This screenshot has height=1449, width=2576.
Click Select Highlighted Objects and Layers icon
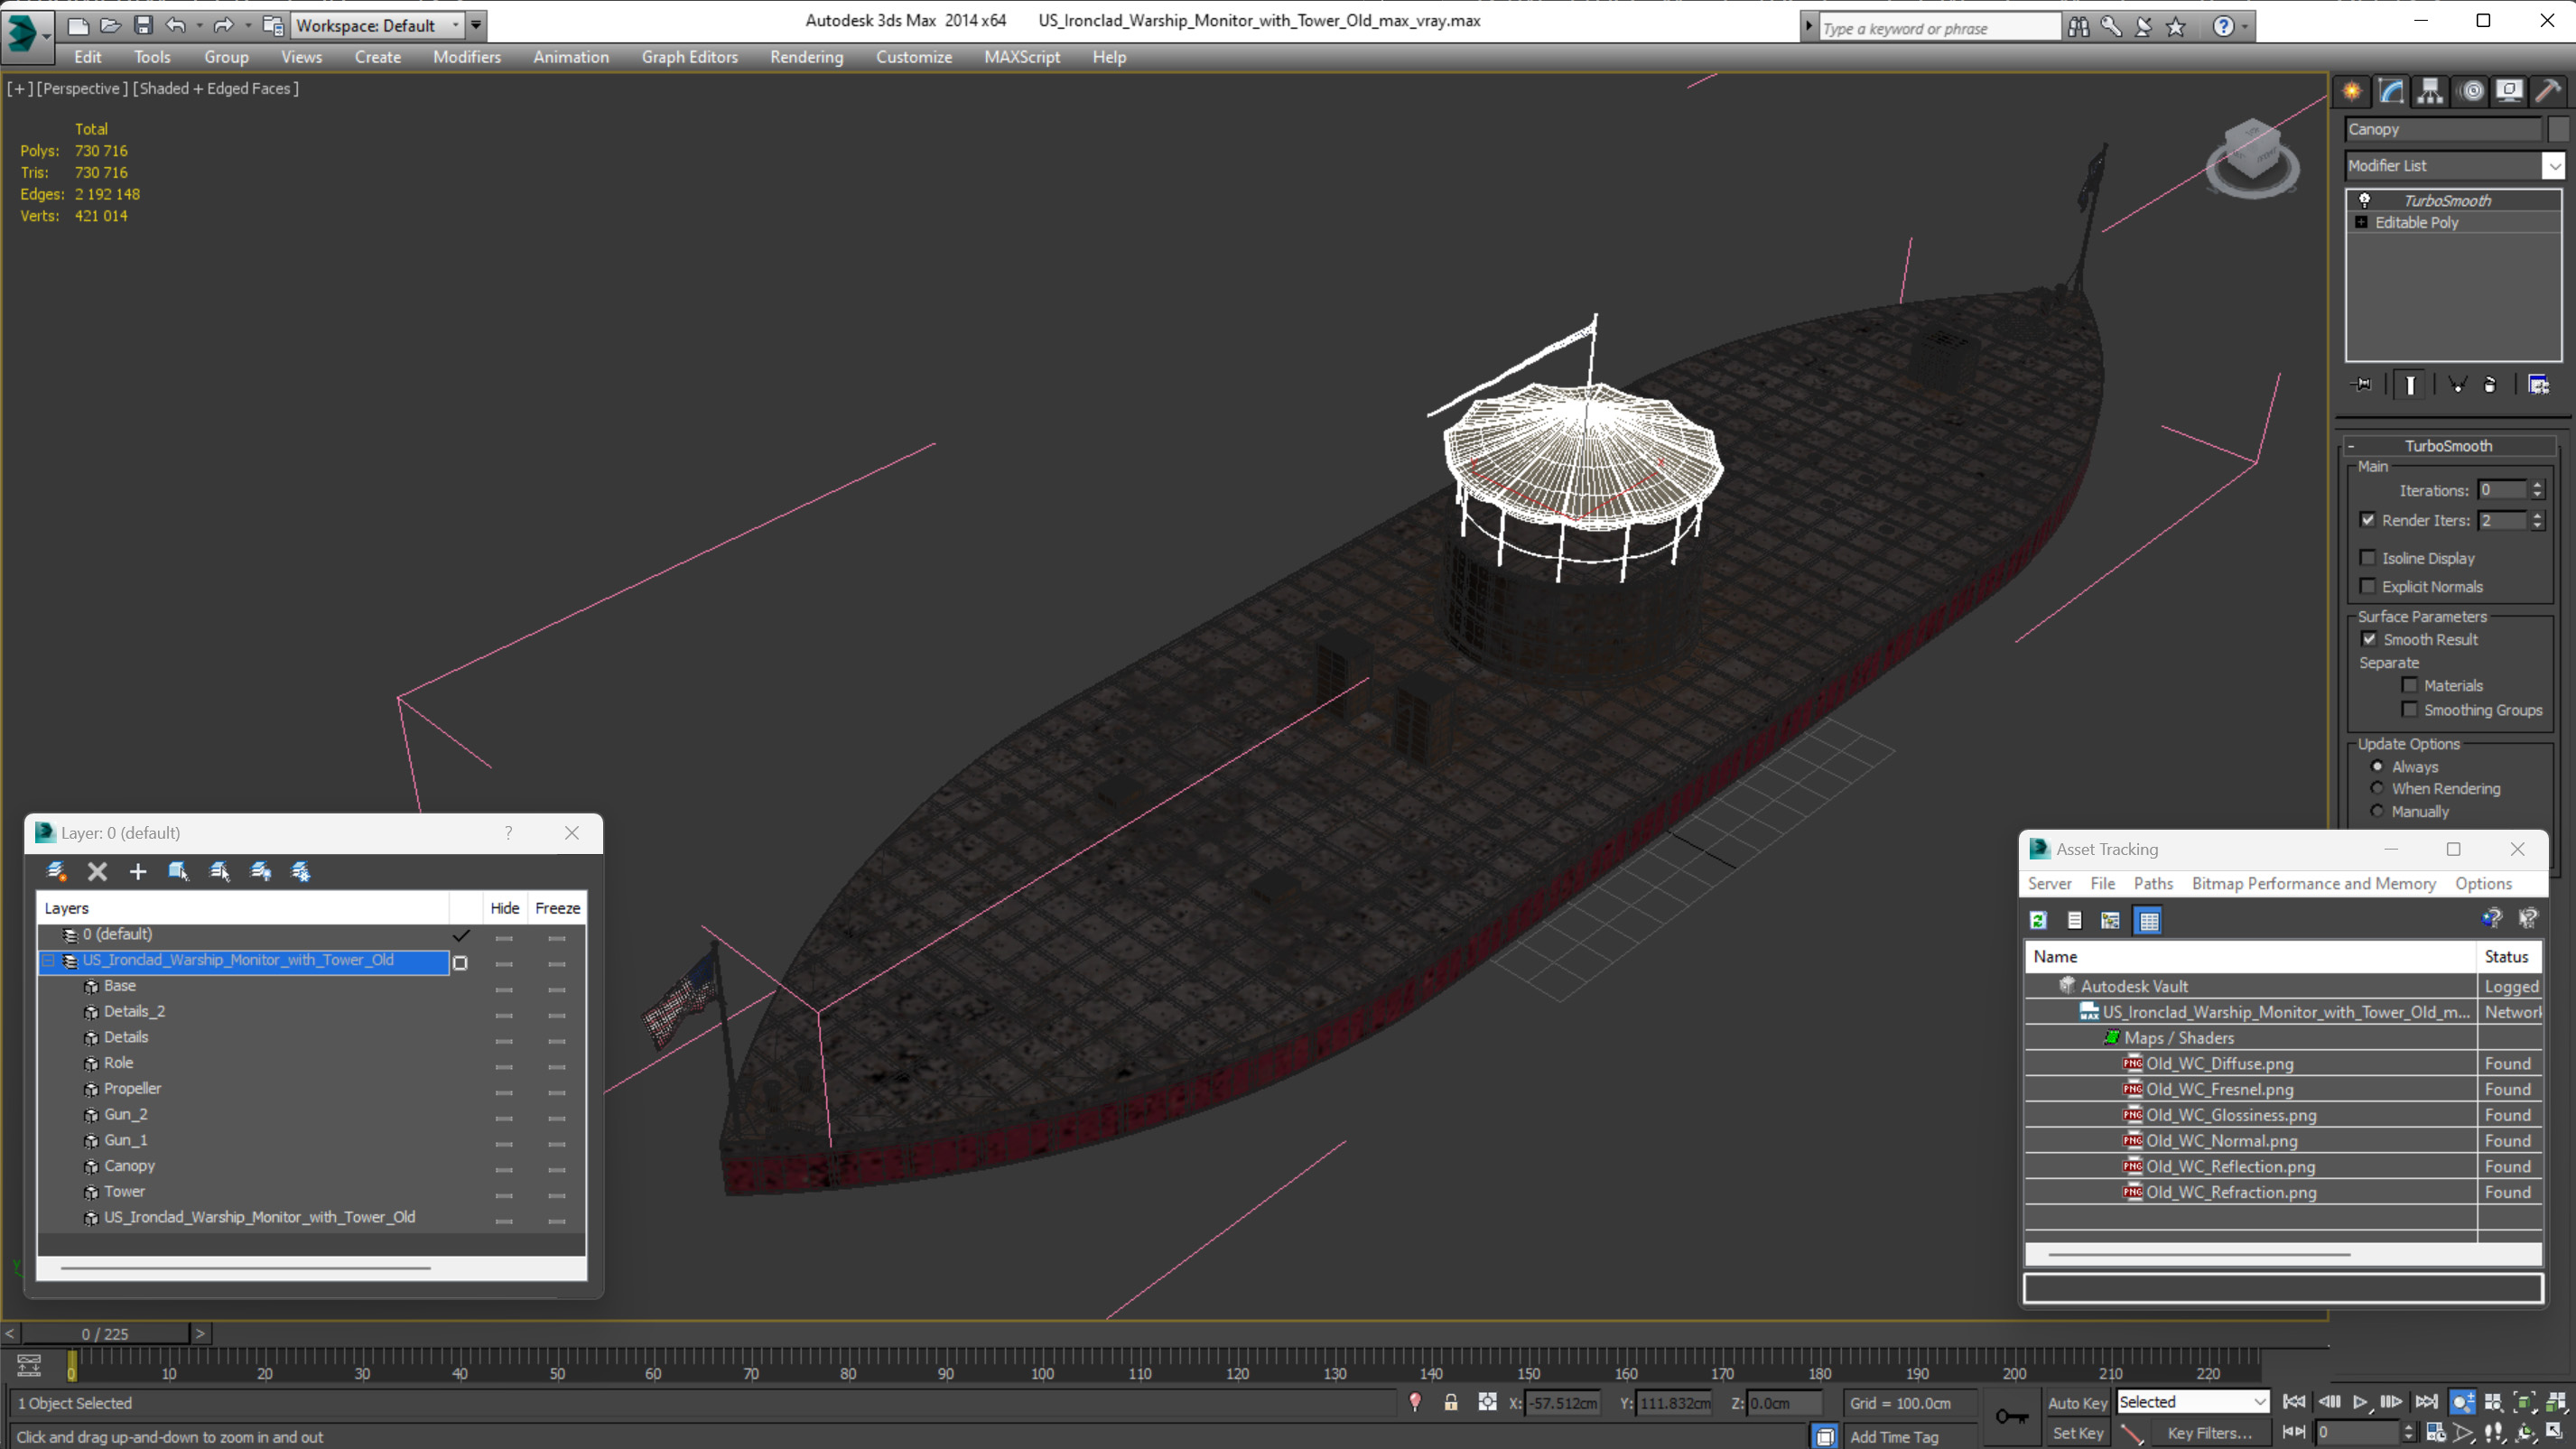pos(178,871)
